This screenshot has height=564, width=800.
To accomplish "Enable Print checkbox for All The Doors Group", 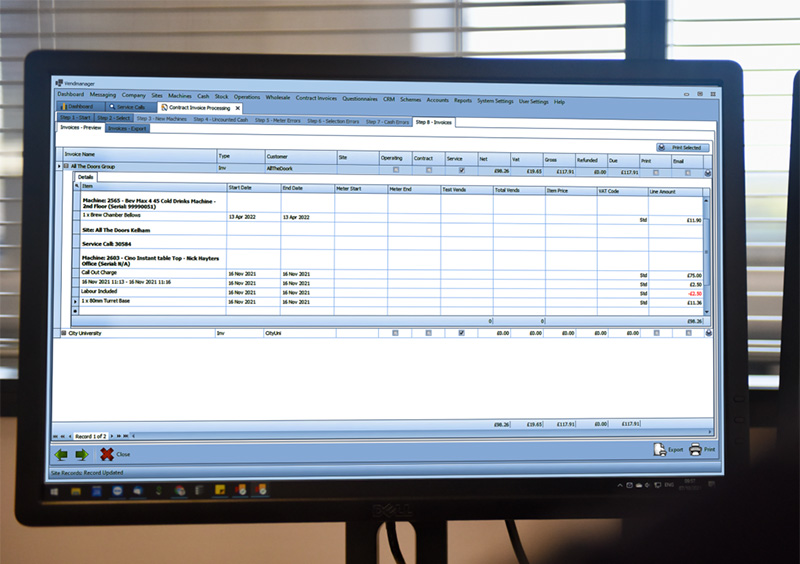I will (x=656, y=171).
